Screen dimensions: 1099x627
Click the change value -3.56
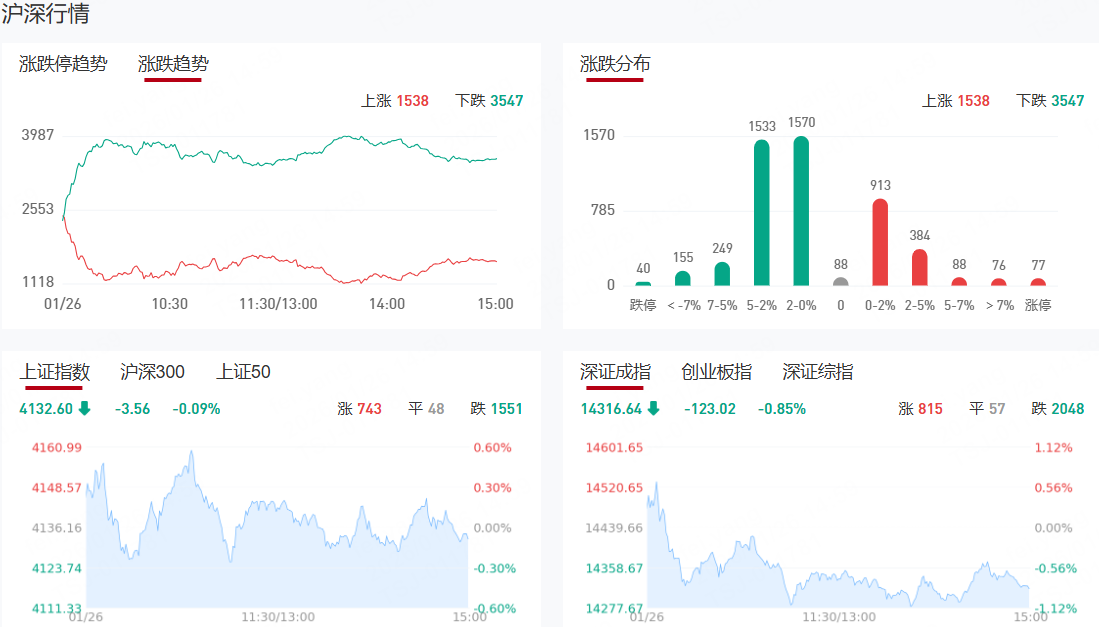pyautogui.click(x=132, y=408)
